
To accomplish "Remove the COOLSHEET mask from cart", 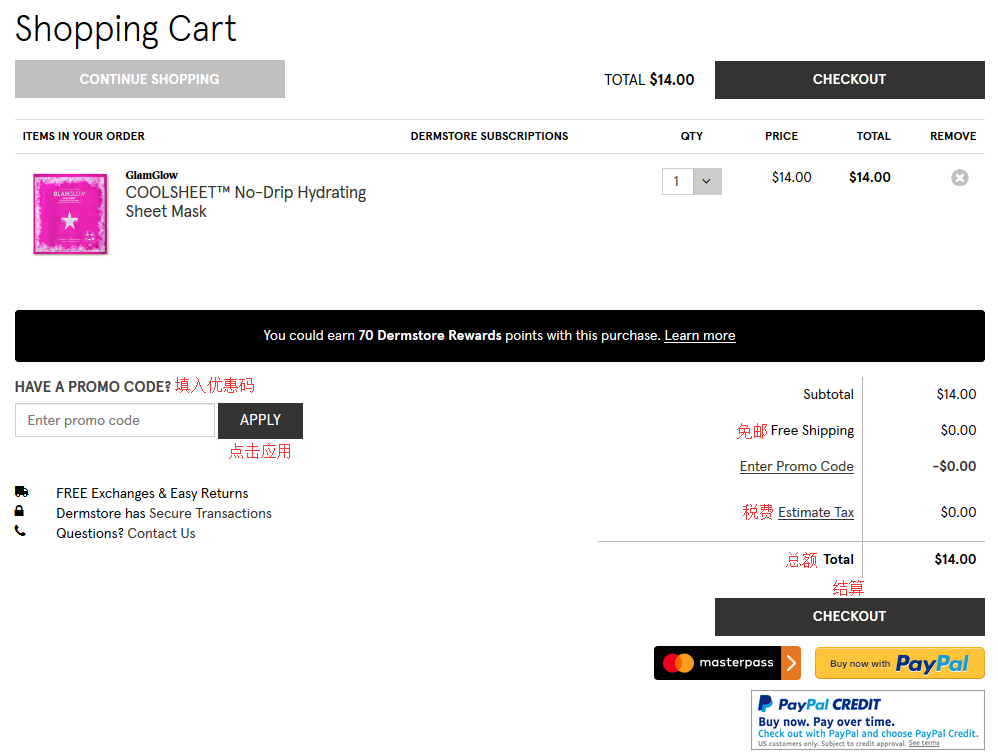I will tap(959, 178).
